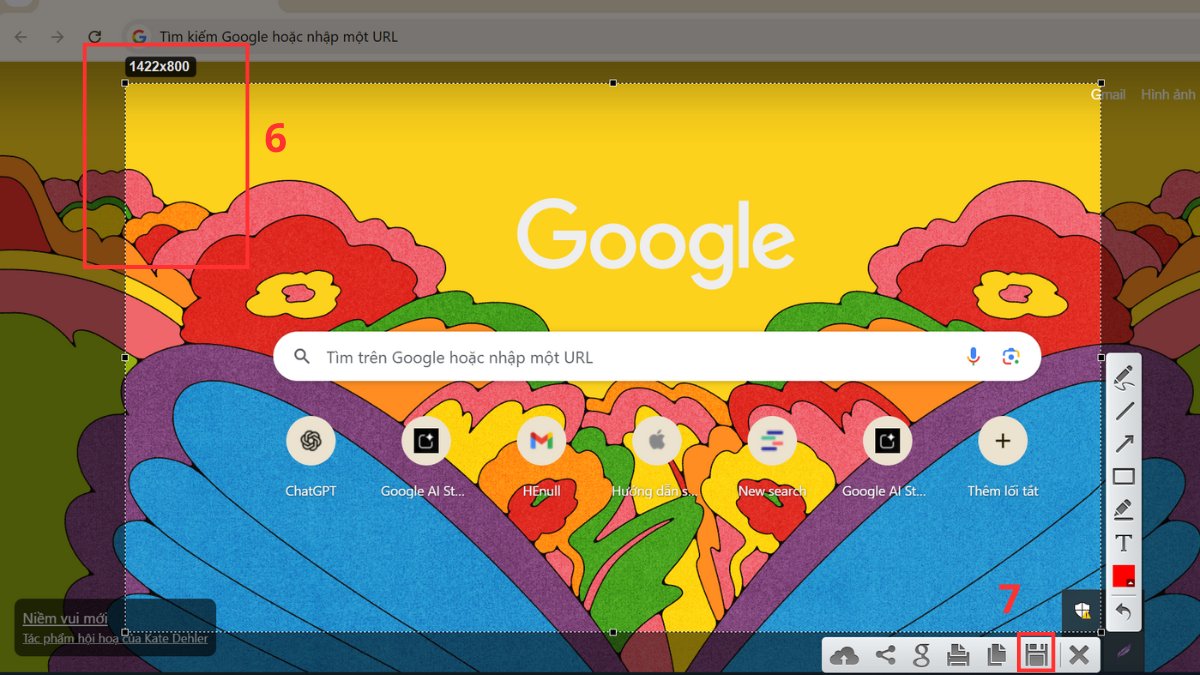Click the magnifier icon in search box

[x=302, y=357]
